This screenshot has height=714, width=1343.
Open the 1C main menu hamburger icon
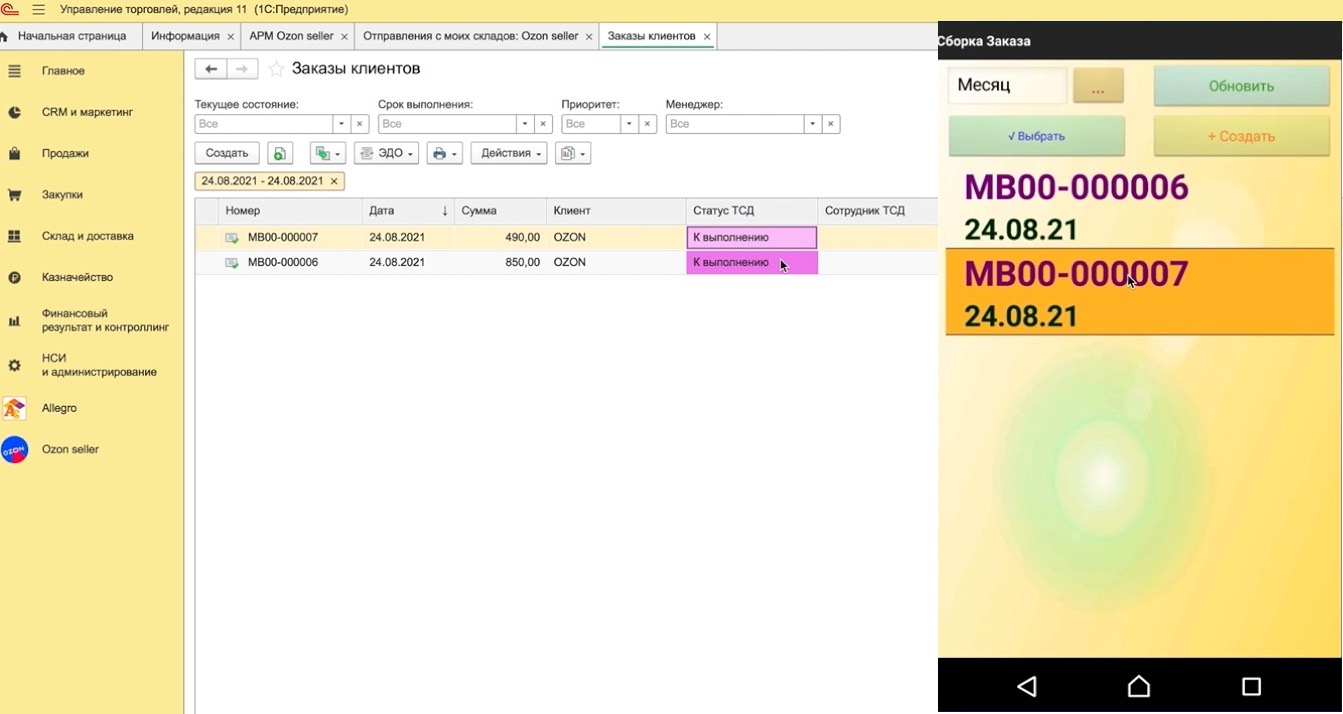(x=39, y=9)
